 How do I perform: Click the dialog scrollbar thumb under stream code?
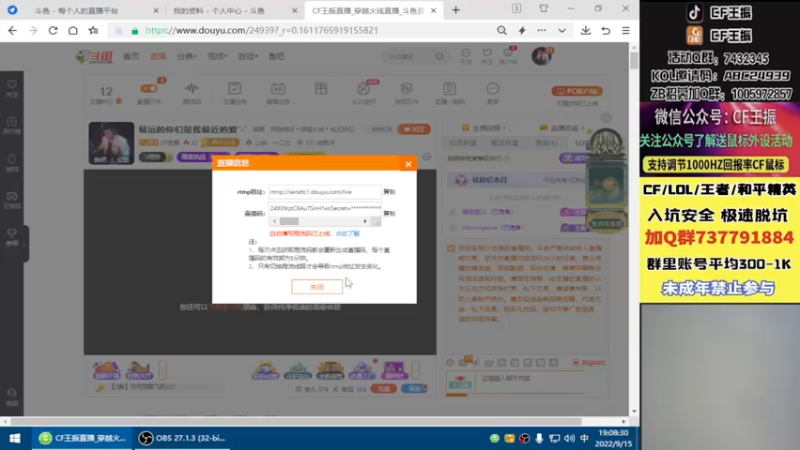289,221
